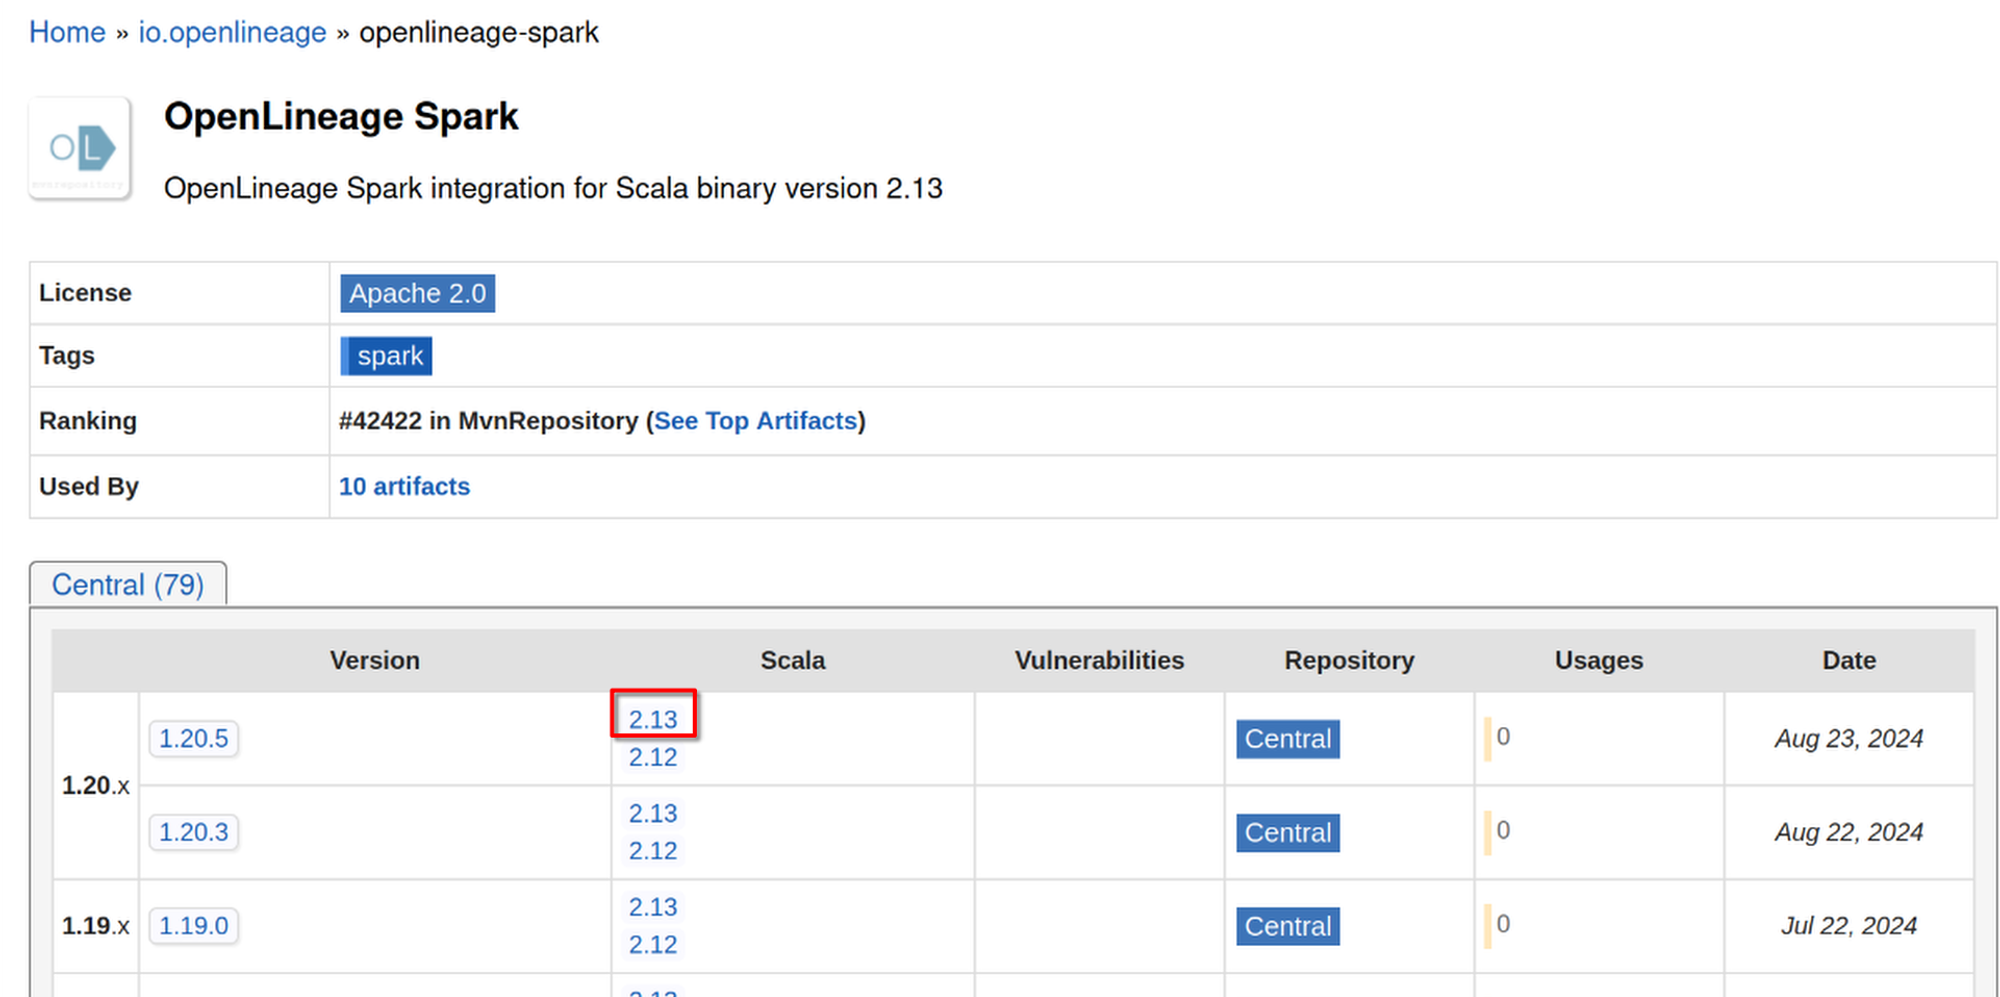Click the Apache 2.0 license badge
The height and width of the screenshot is (997, 2000).
coord(417,293)
